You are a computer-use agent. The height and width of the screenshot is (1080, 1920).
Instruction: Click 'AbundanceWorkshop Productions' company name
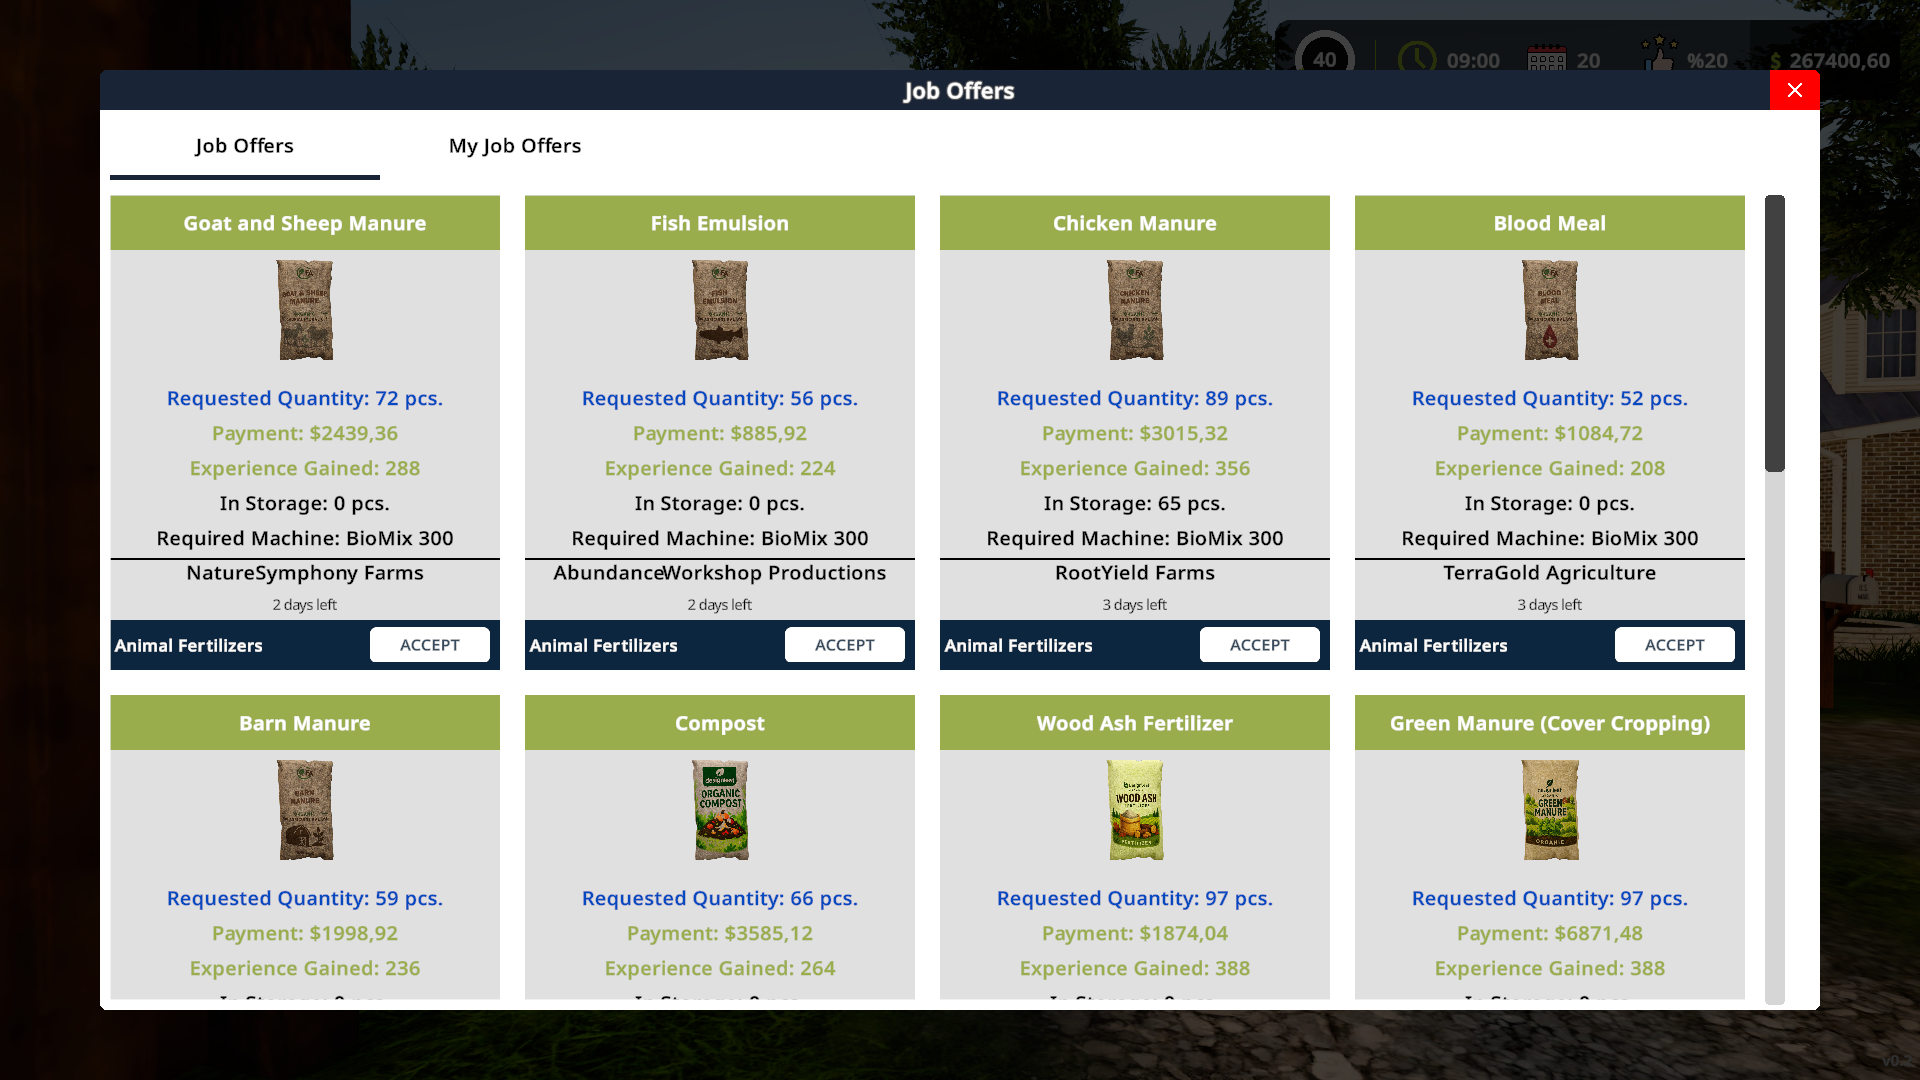click(720, 573)
